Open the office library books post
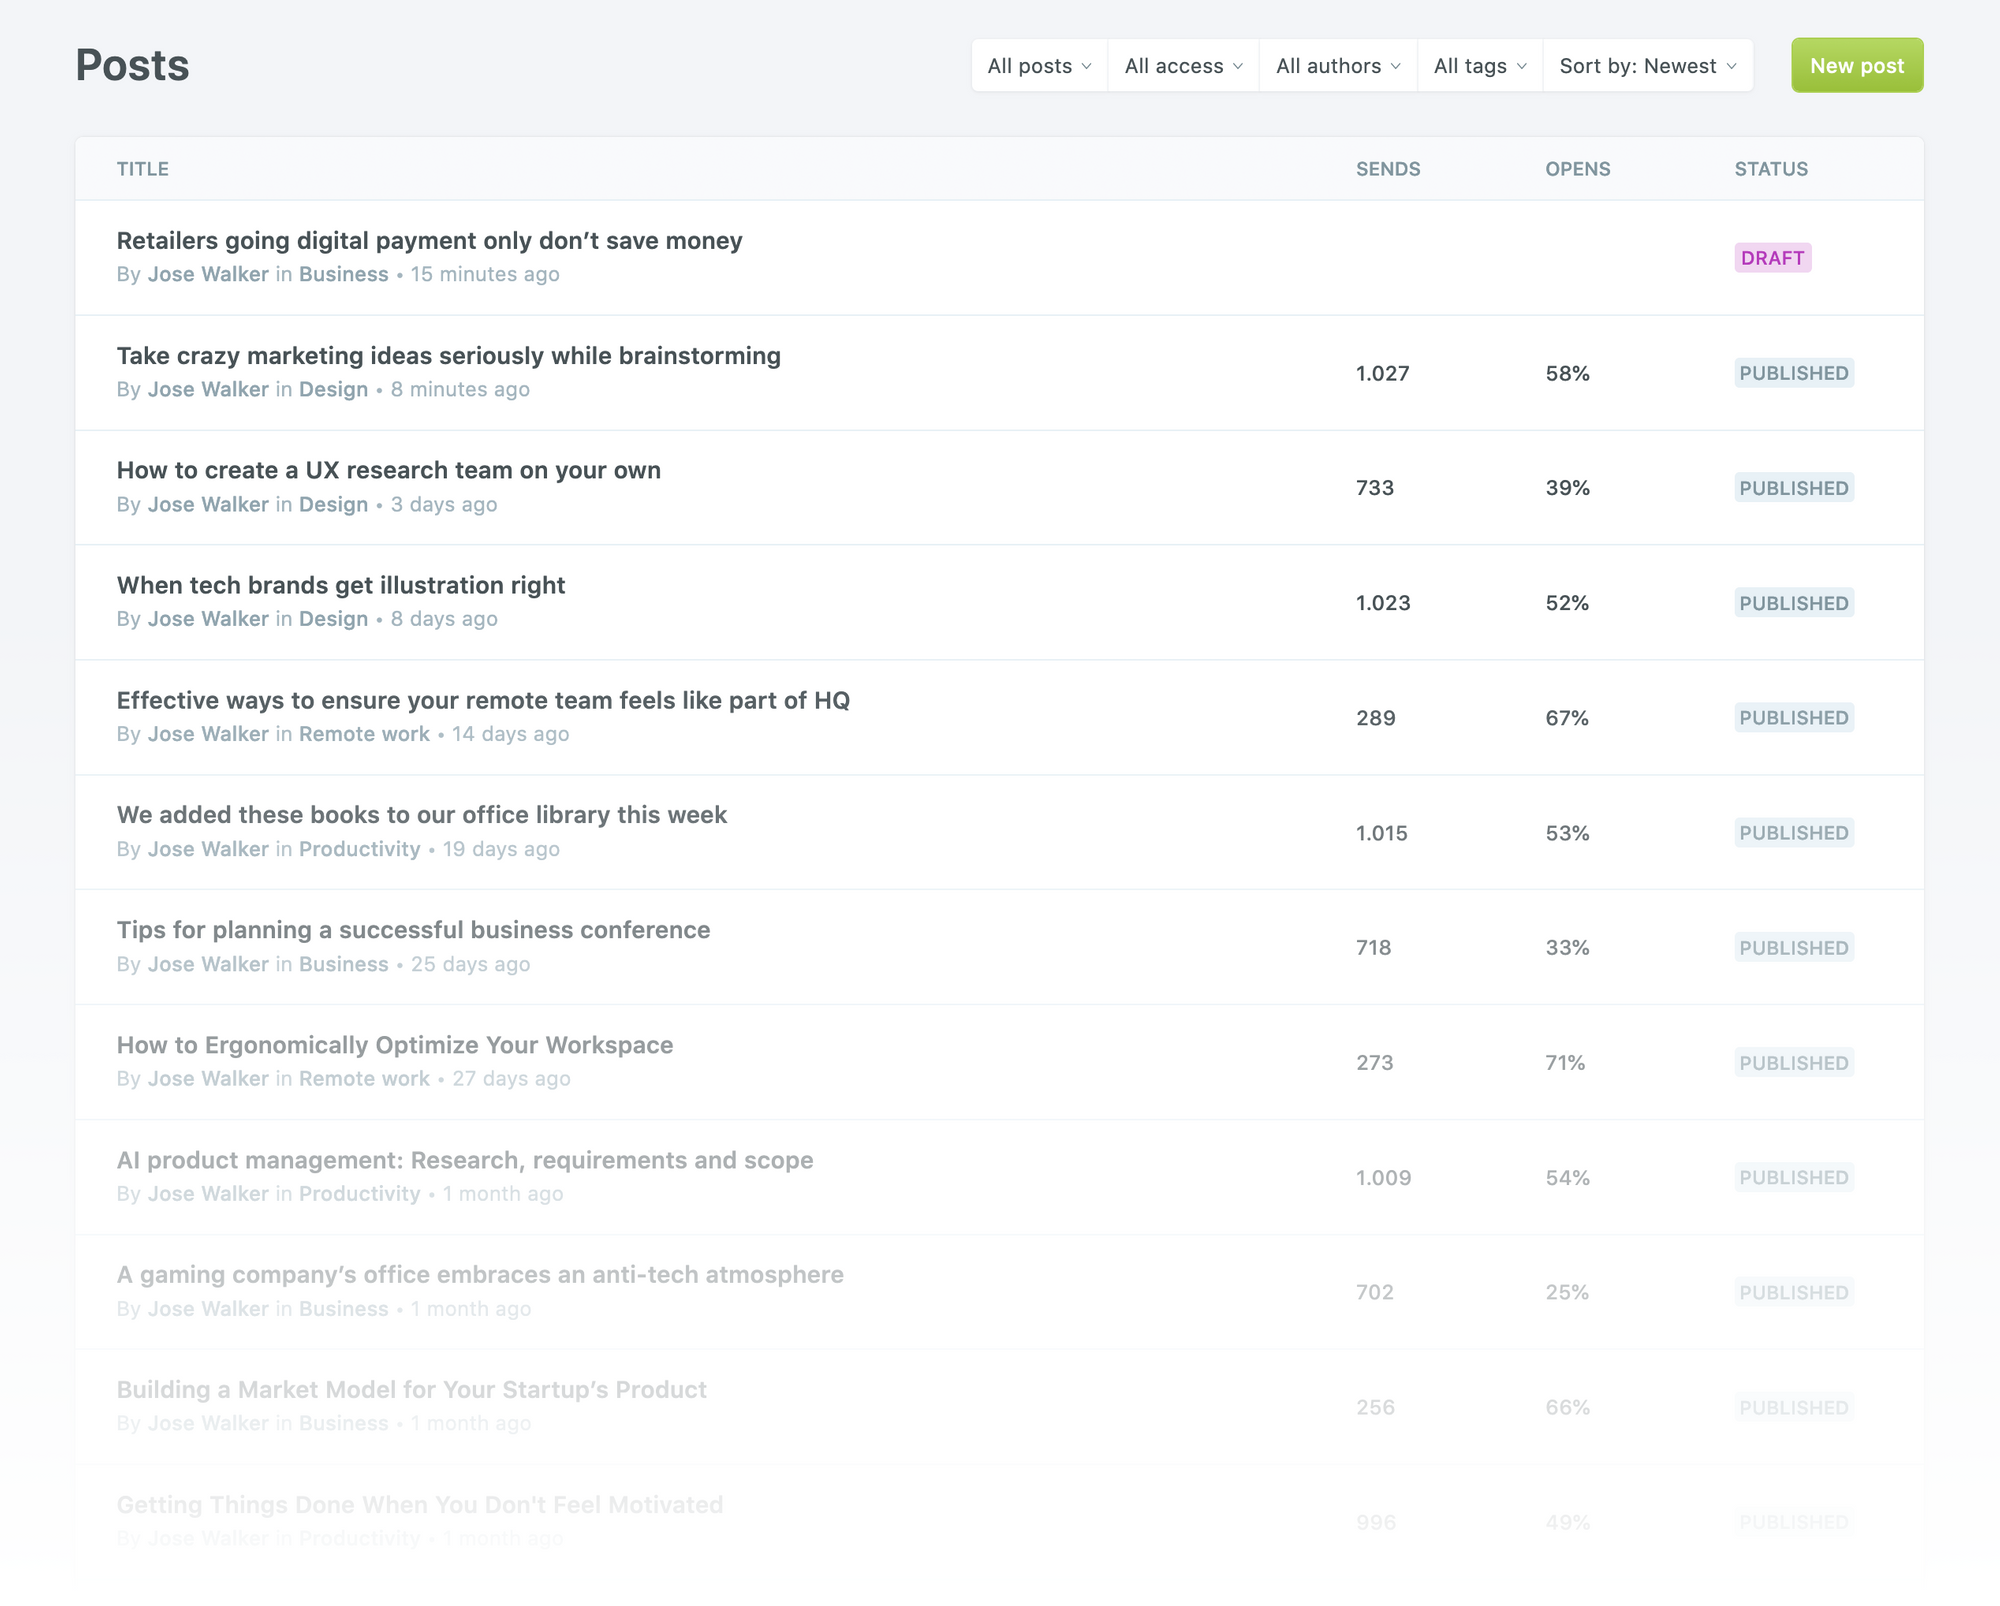The width and height of the screenshot is (2000, 1606). coord(421,815)
